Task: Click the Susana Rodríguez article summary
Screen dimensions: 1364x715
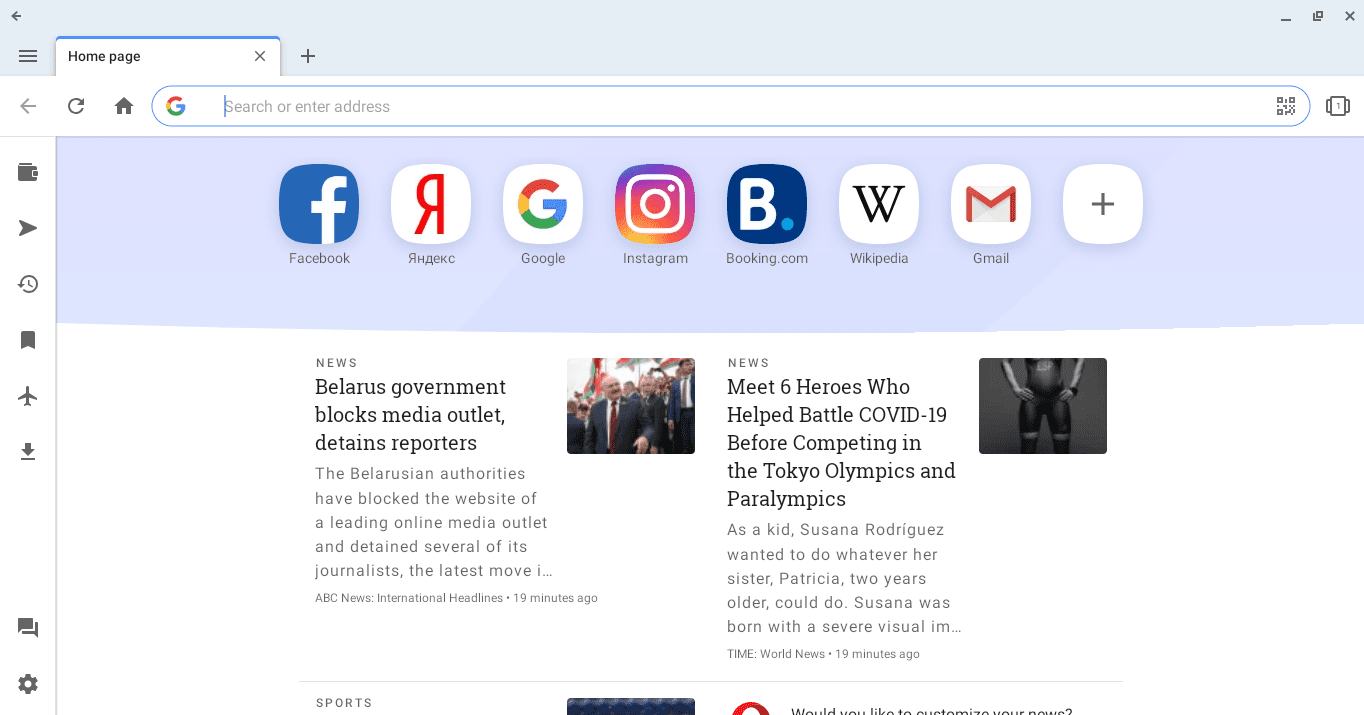Action: 845,578
